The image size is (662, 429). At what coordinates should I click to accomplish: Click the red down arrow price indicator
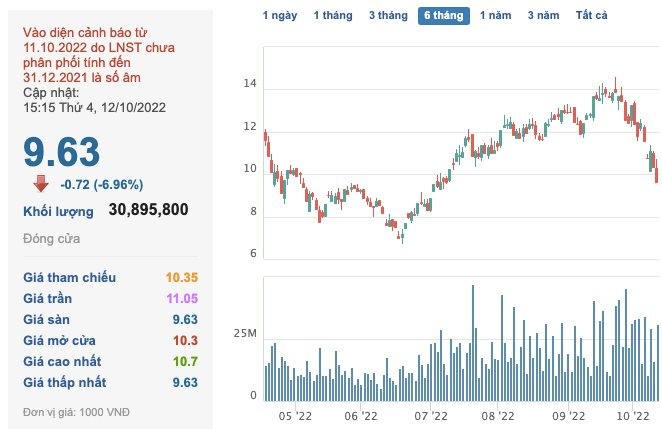pyautogui.click(x=41, y=183)
